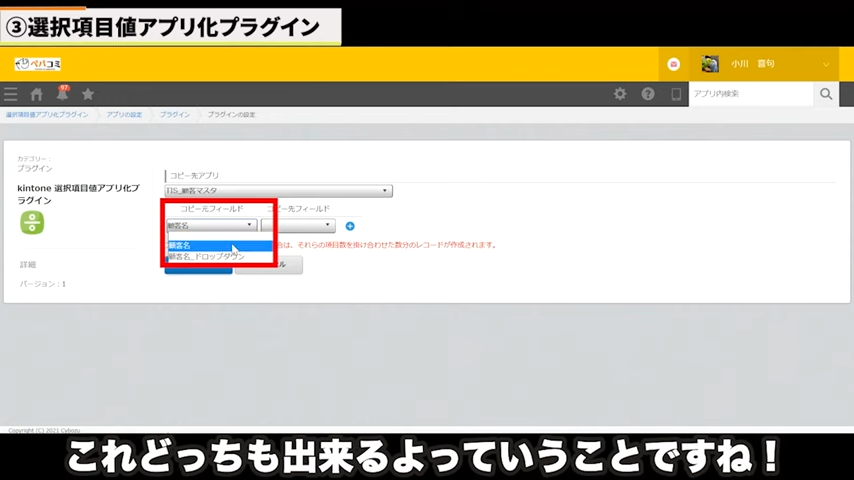Open the コピー先アプリ dropdown

click(x=278, y=191)
